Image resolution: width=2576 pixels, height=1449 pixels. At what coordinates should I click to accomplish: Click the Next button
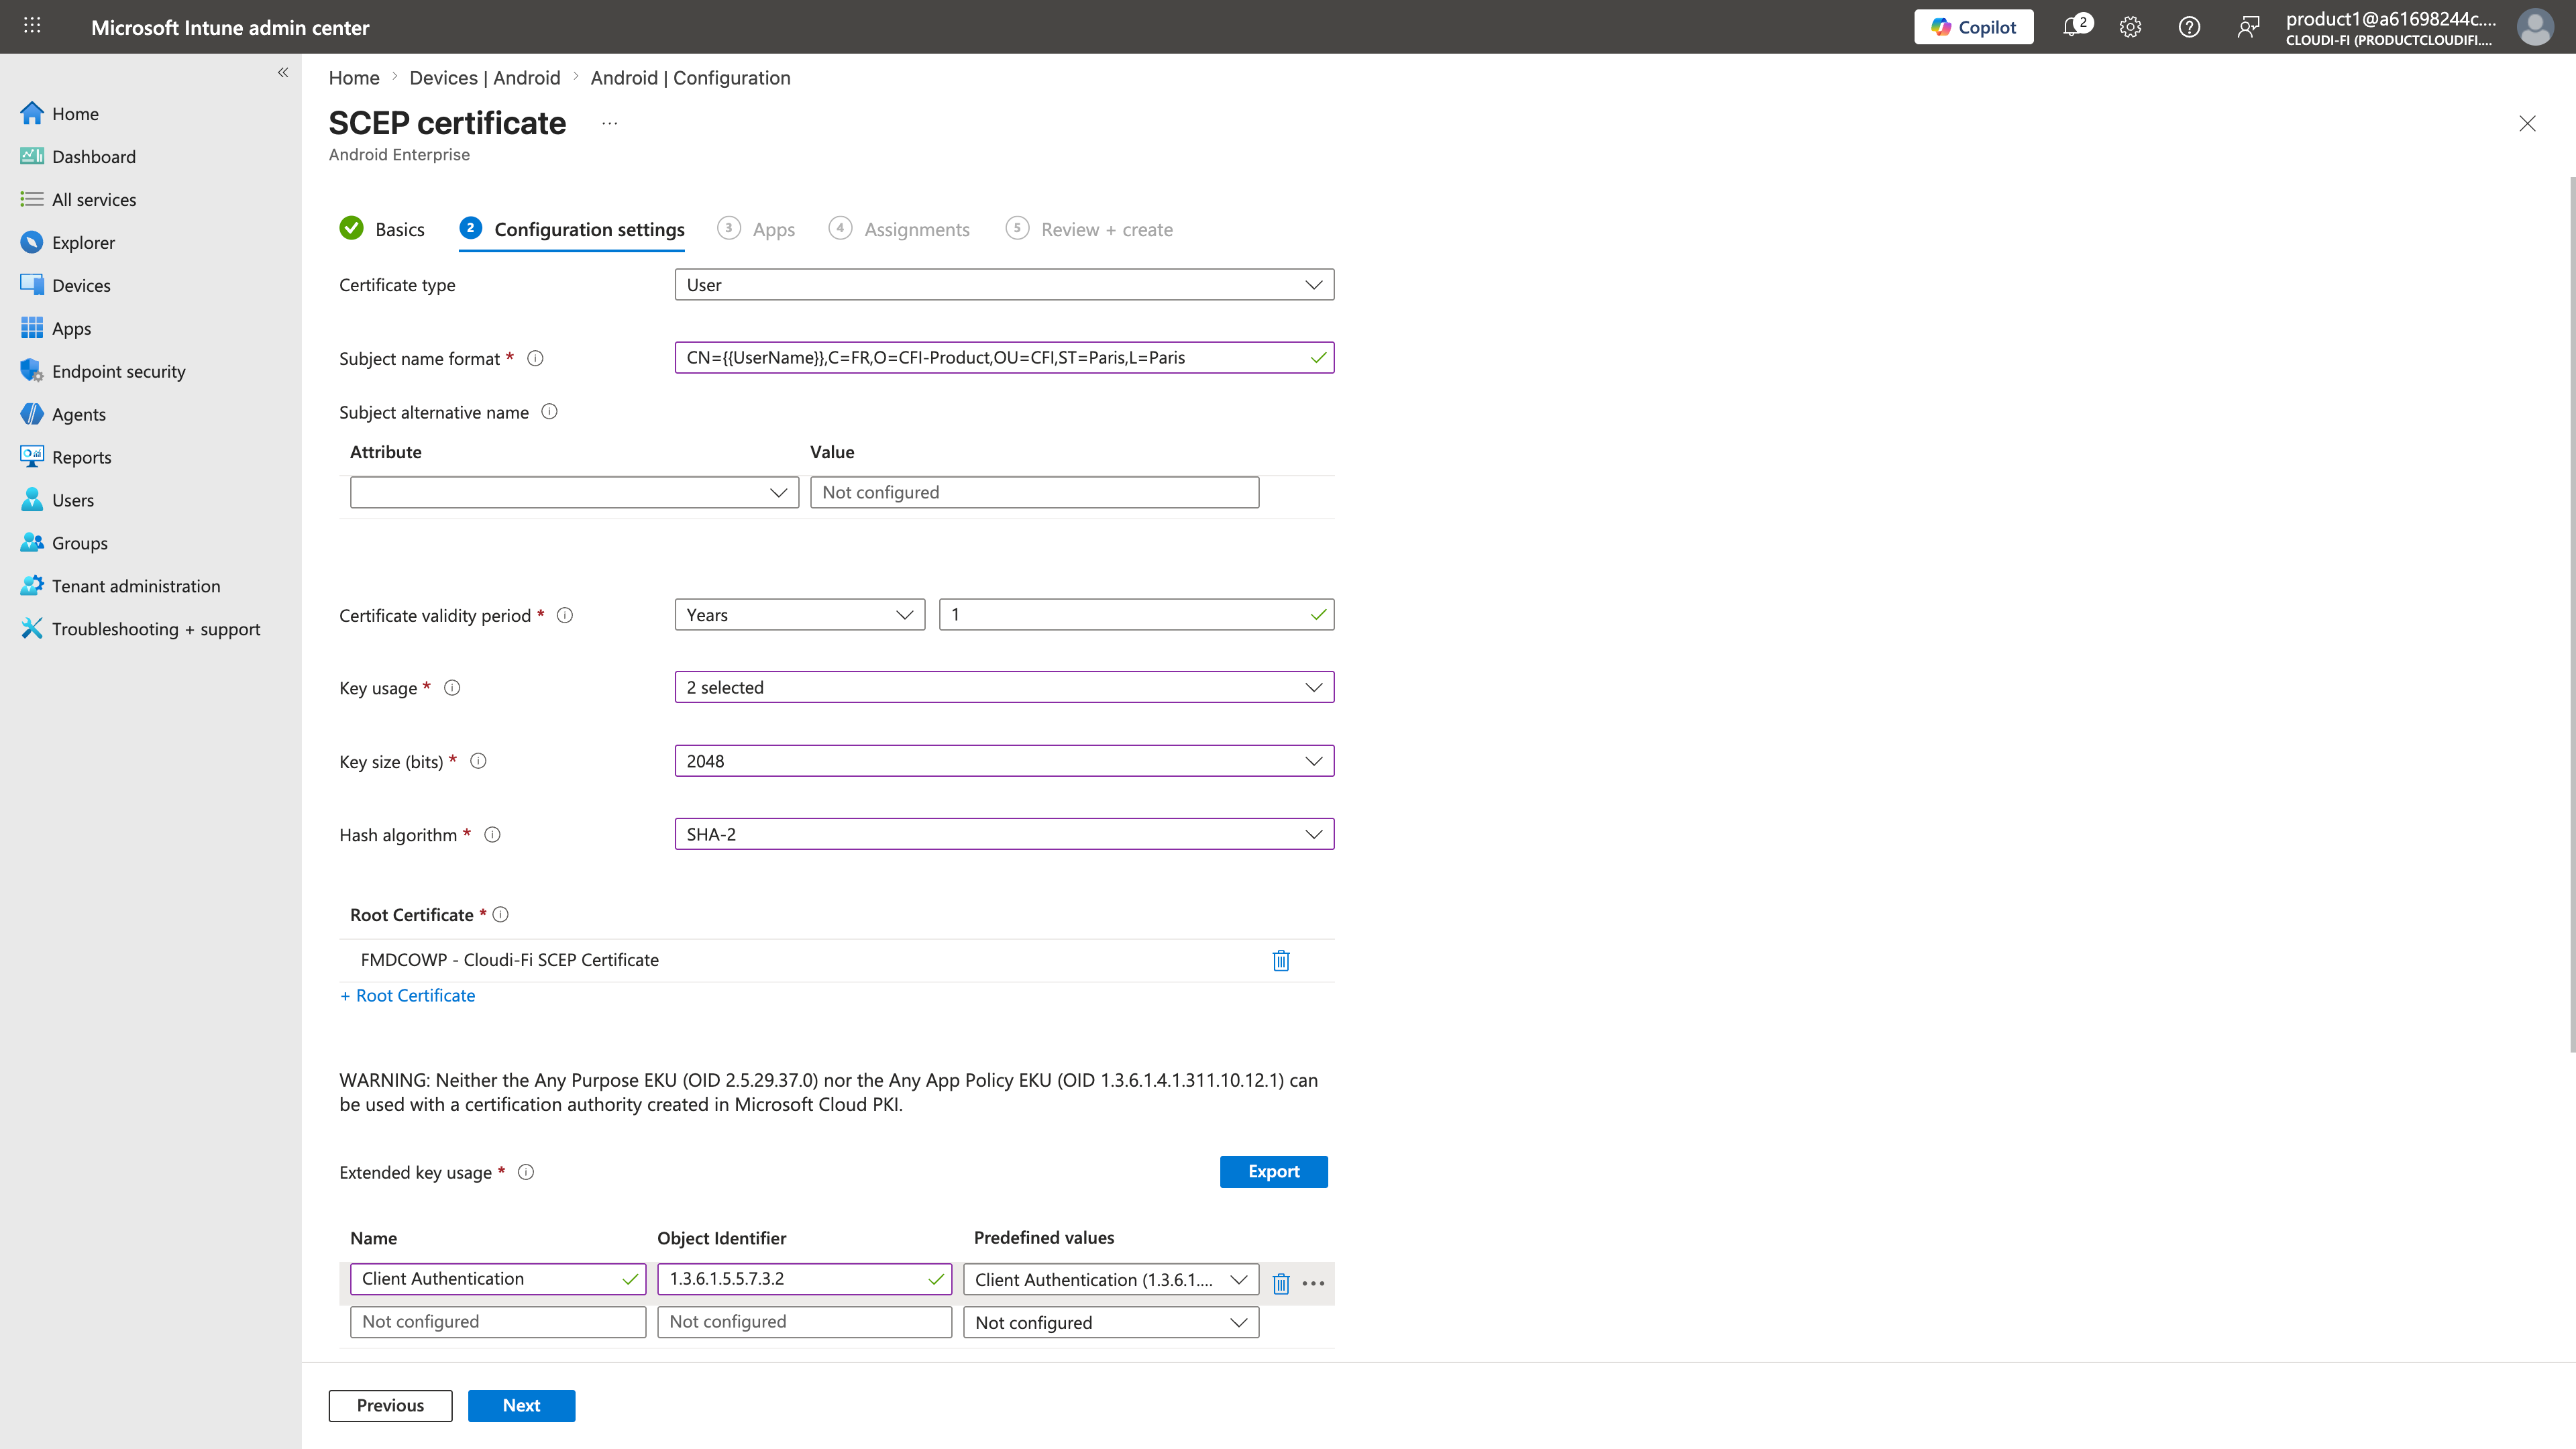(521, 1405)
